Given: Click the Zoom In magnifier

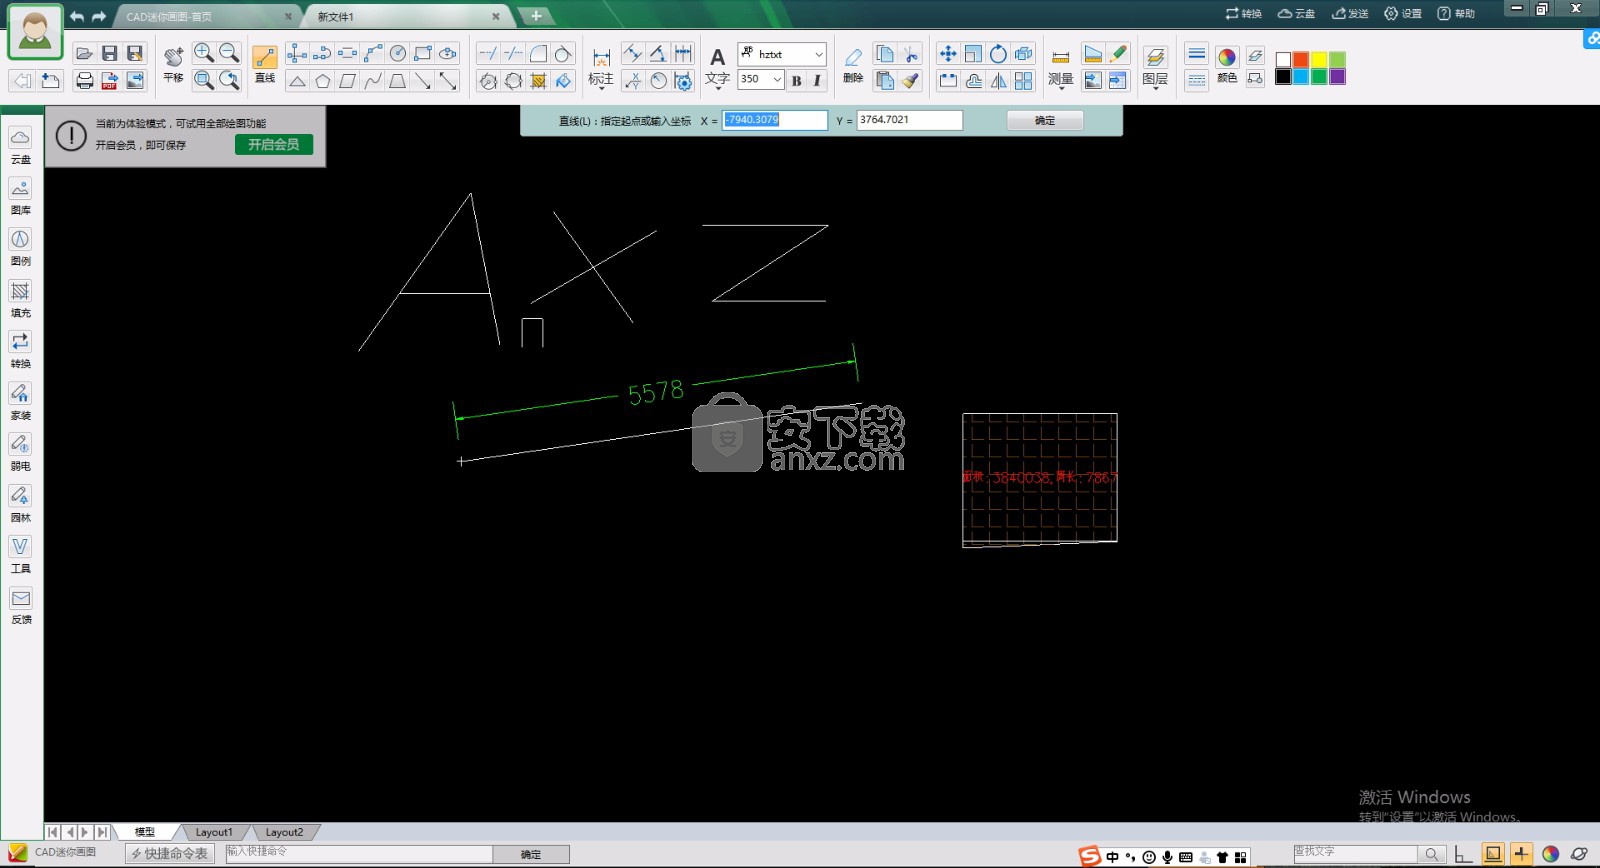Looking at the screenshot, I should (203, 53).
